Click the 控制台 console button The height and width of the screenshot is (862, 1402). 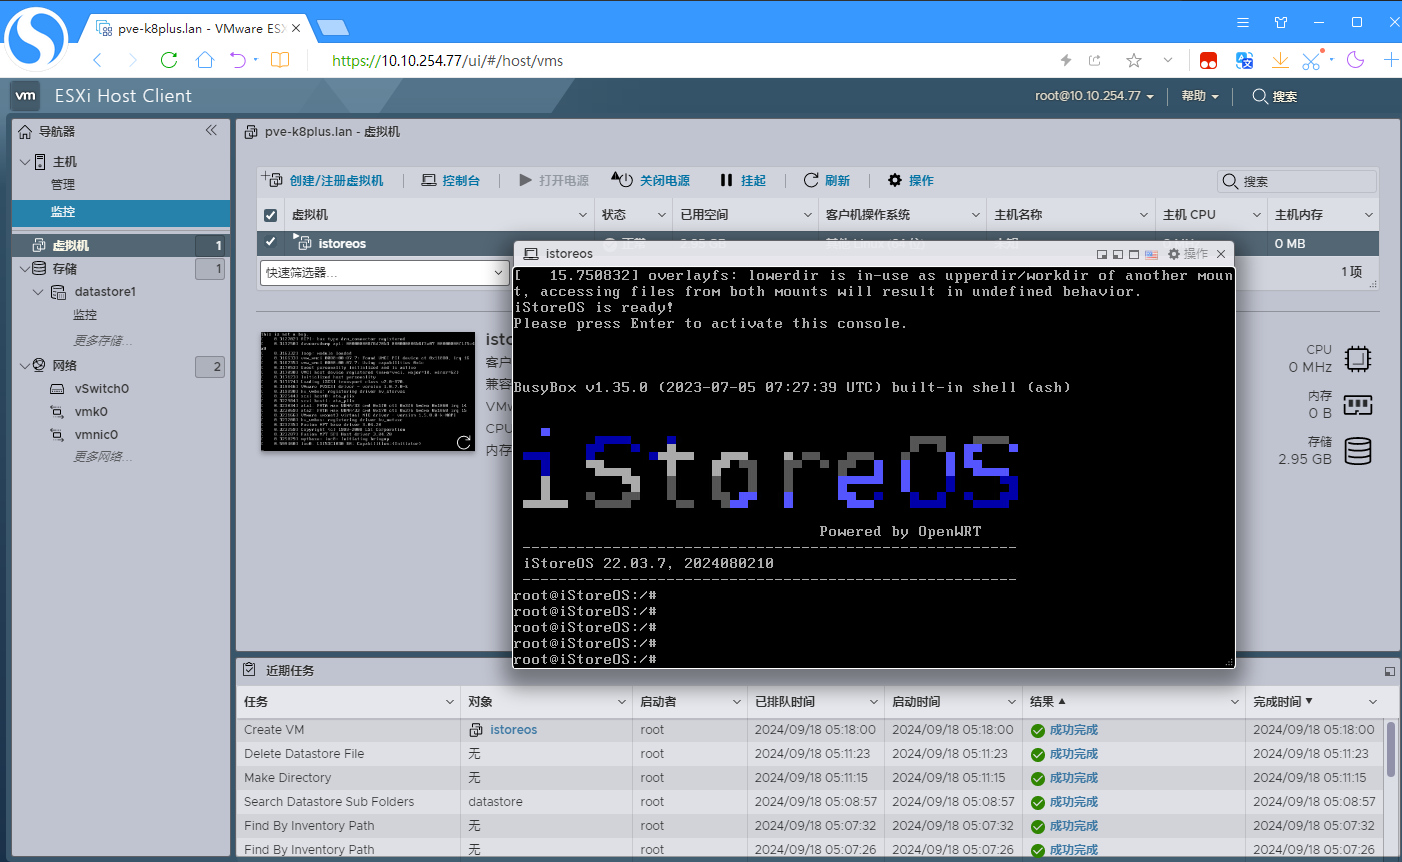point(450,180)
